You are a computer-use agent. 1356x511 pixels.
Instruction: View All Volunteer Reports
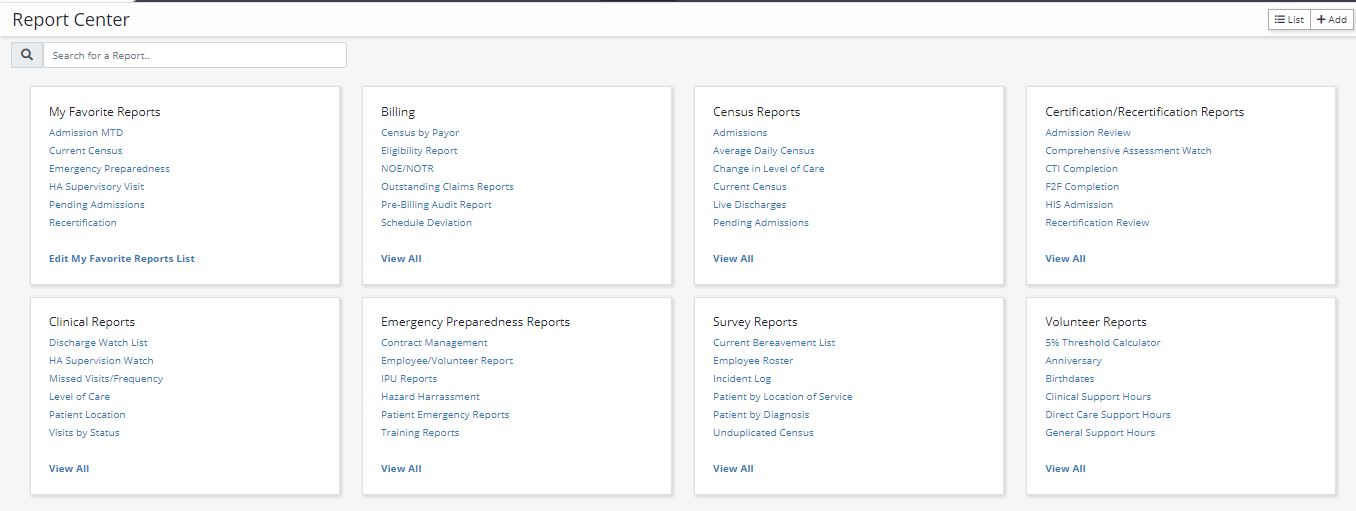1065,469
